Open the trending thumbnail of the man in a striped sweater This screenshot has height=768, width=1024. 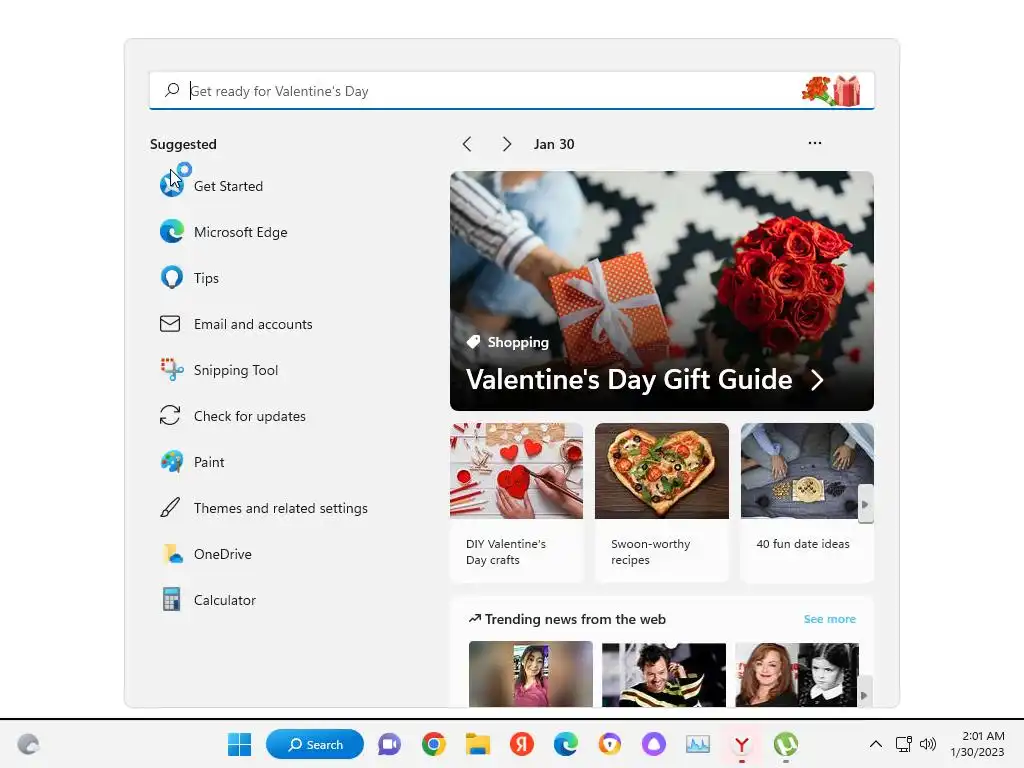[x=664, y=674]
